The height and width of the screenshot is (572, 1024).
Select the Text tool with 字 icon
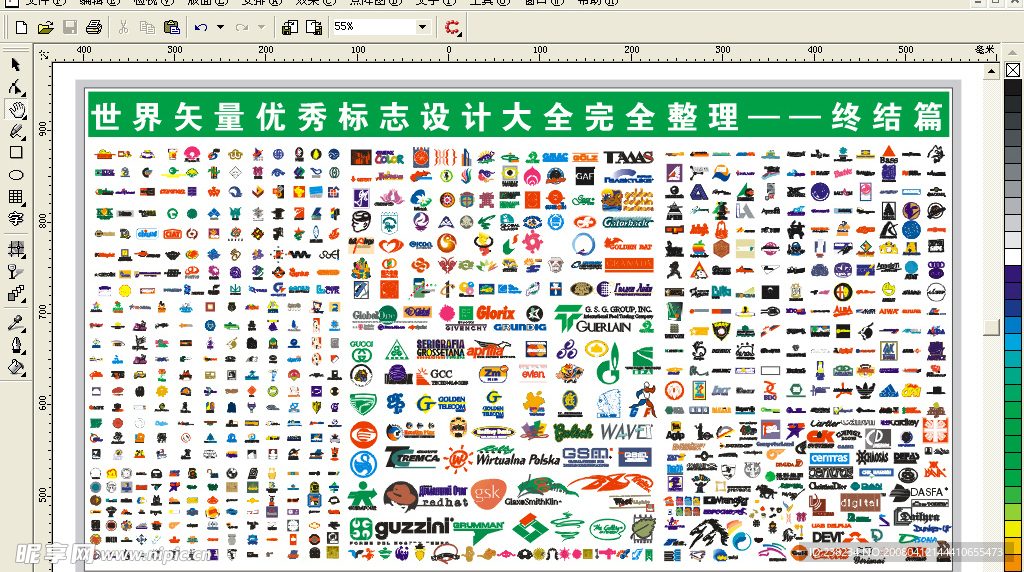[16, 219]
